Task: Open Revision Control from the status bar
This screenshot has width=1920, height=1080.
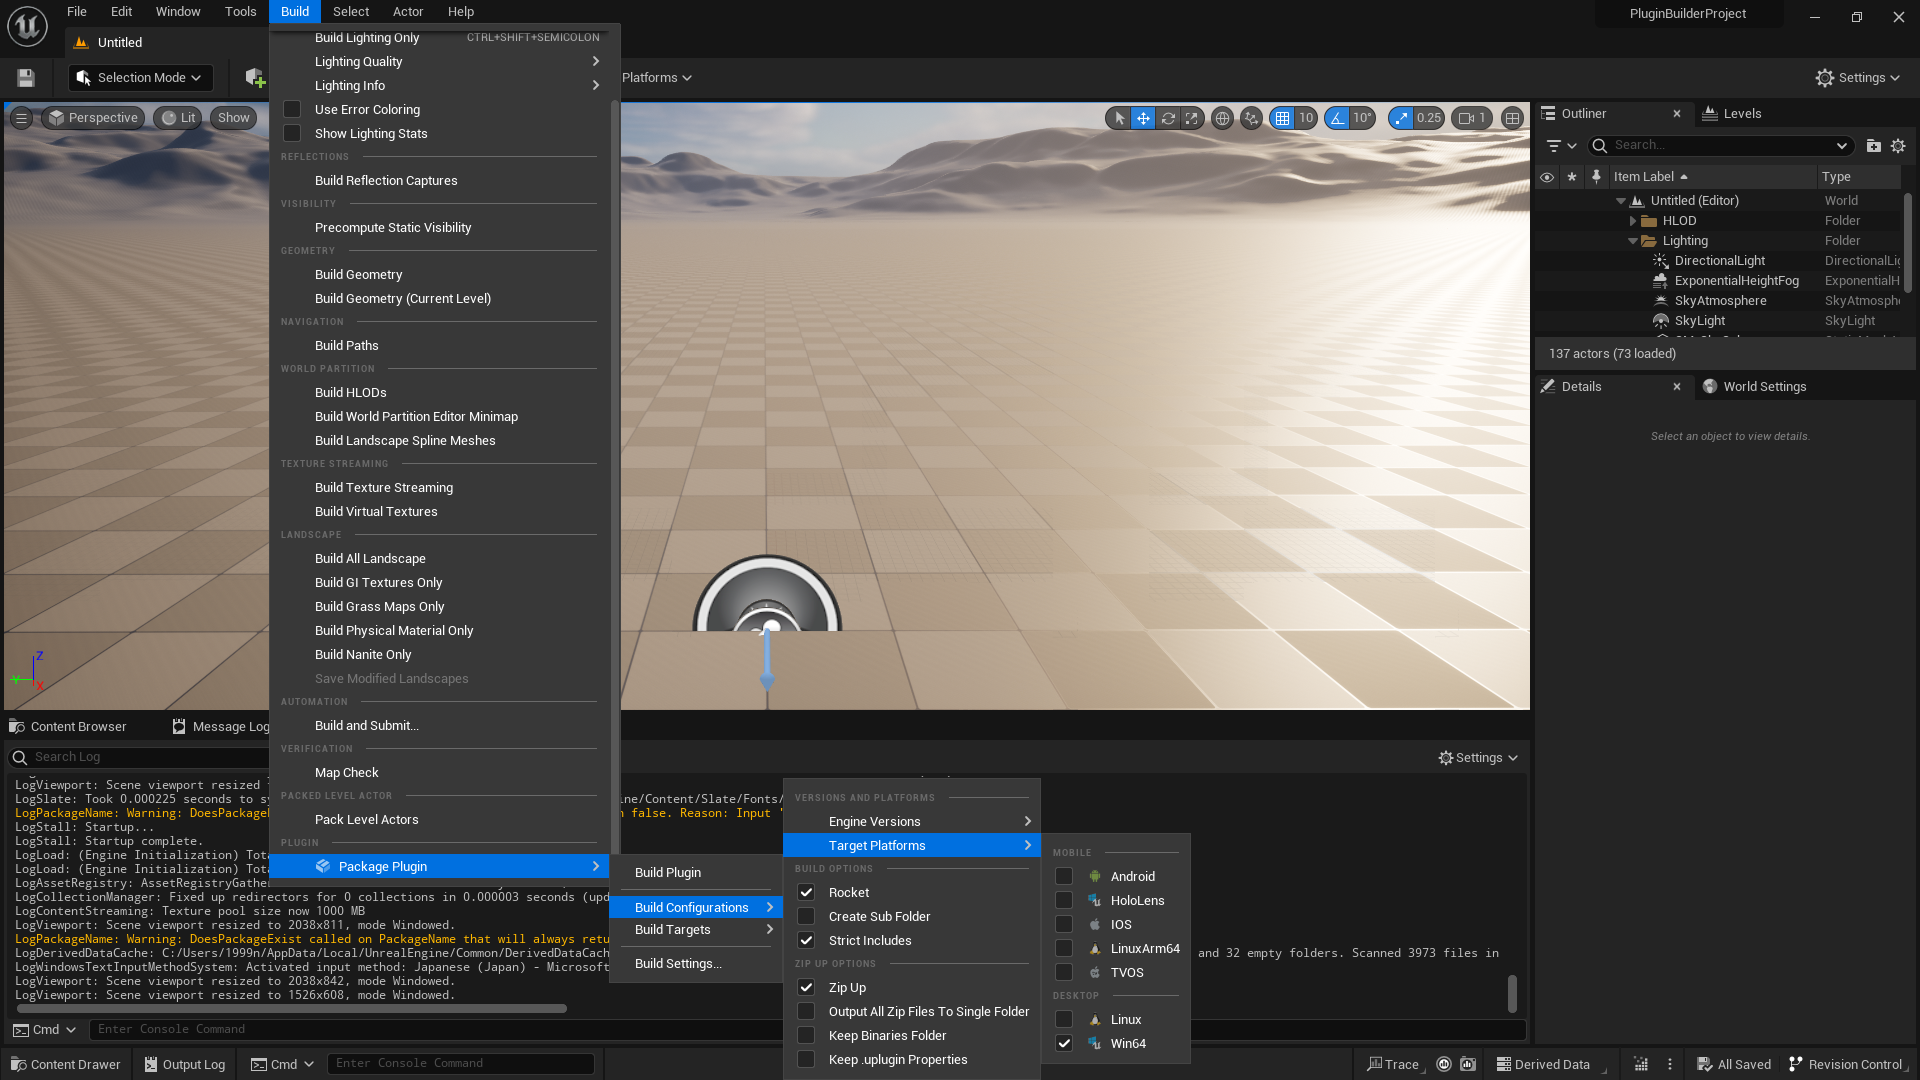Action: 1846,1064
